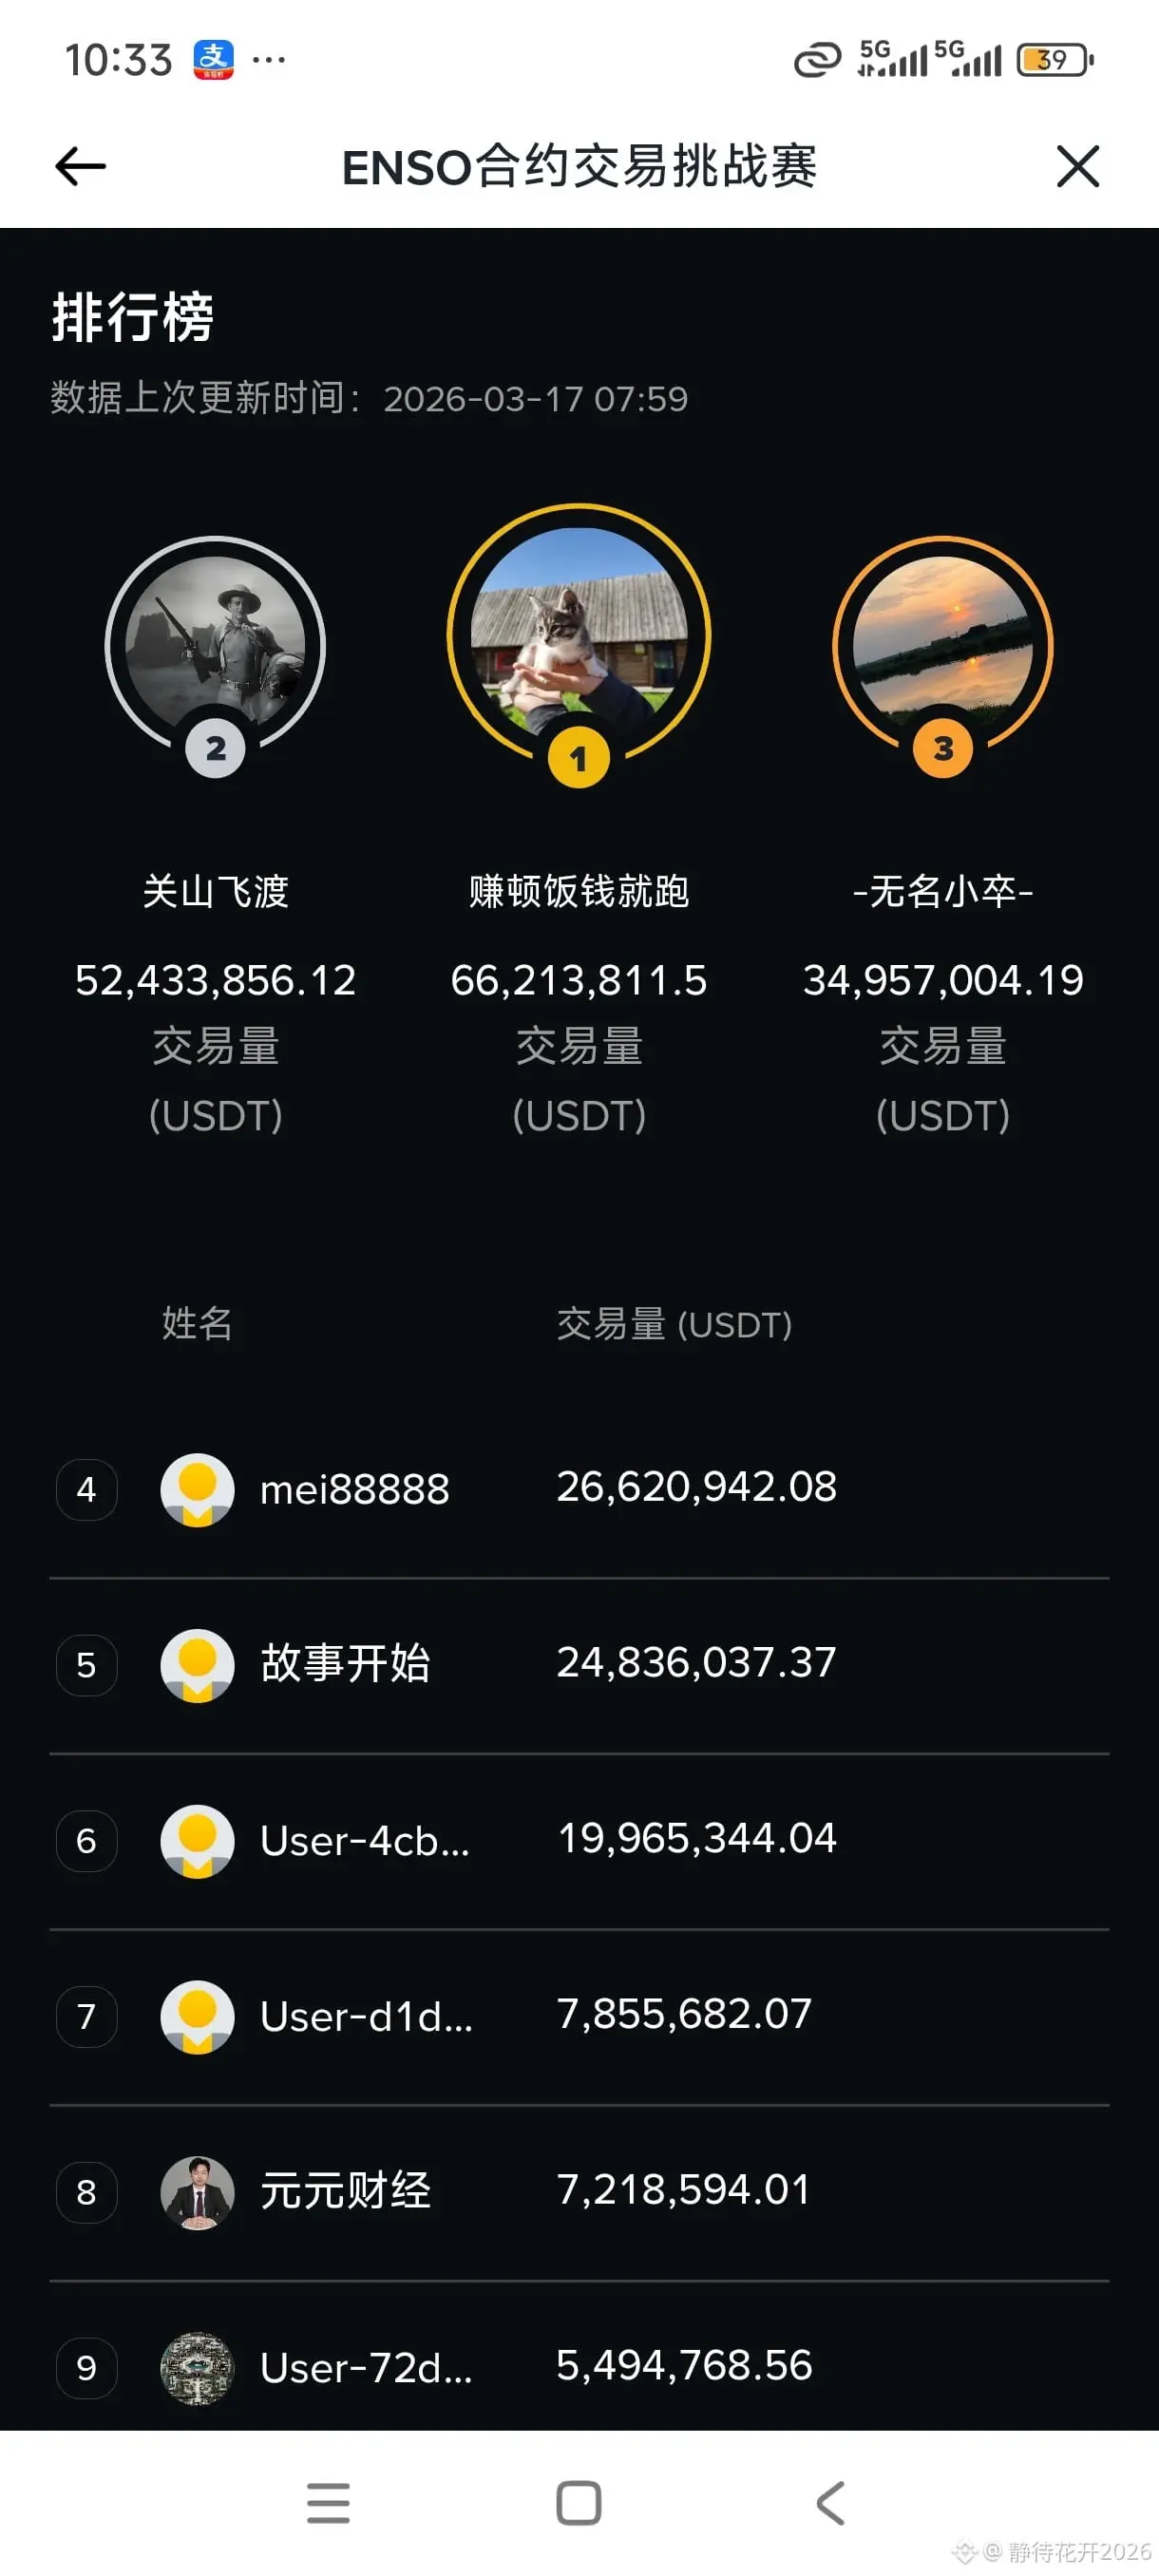Open User-72d... avatar image

pyautogui.click(x=197, y=2368)
